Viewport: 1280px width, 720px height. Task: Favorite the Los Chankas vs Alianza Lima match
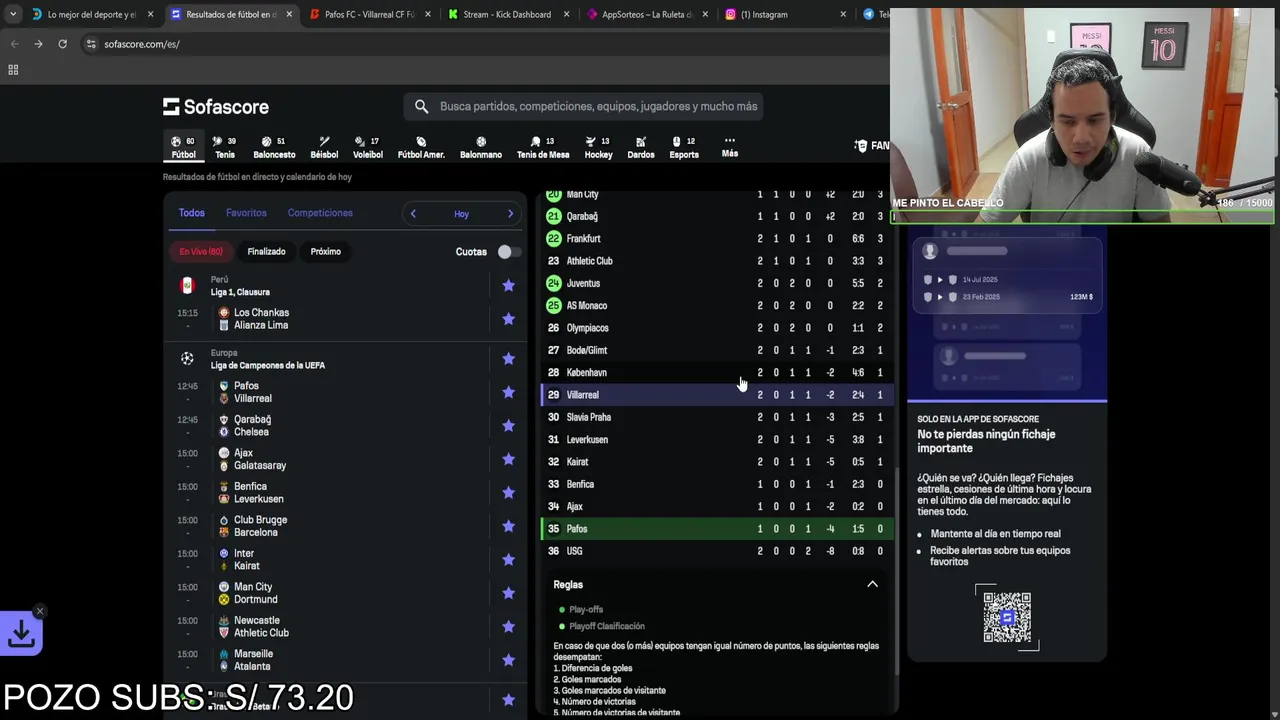point(508,319)
